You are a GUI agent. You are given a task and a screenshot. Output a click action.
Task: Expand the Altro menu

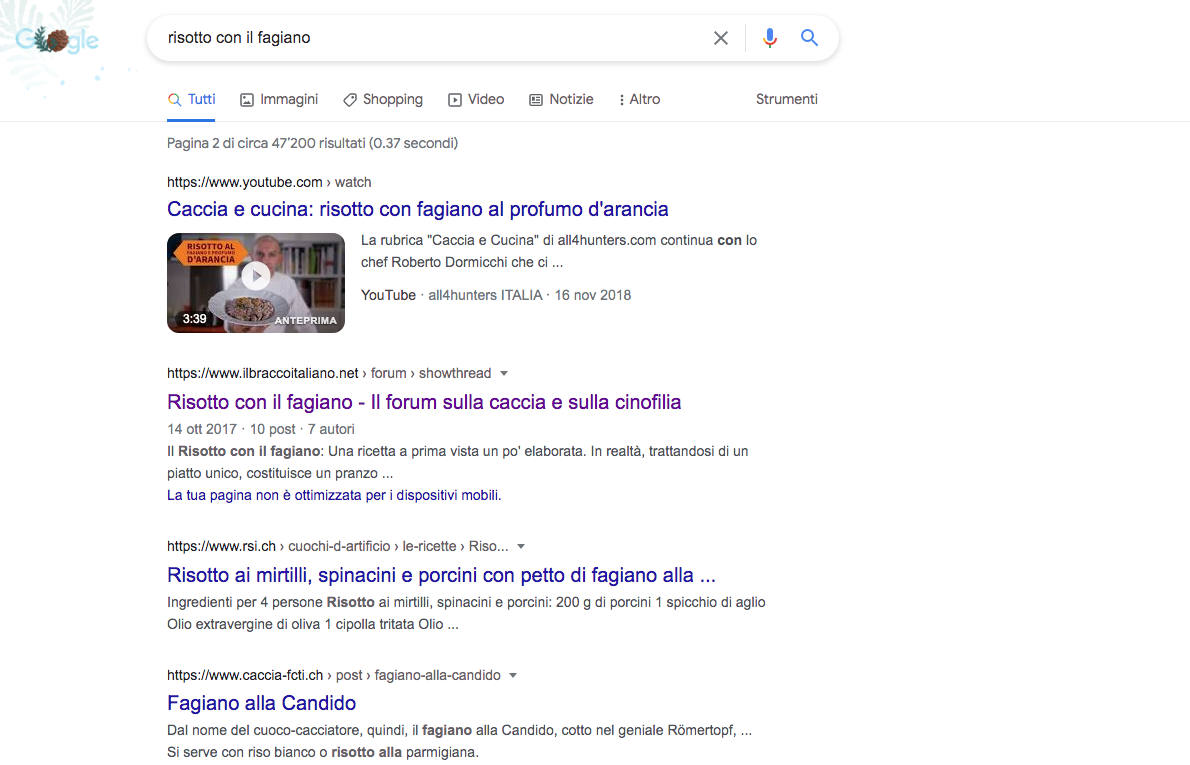pyautogui.click(x=640, y=99)
